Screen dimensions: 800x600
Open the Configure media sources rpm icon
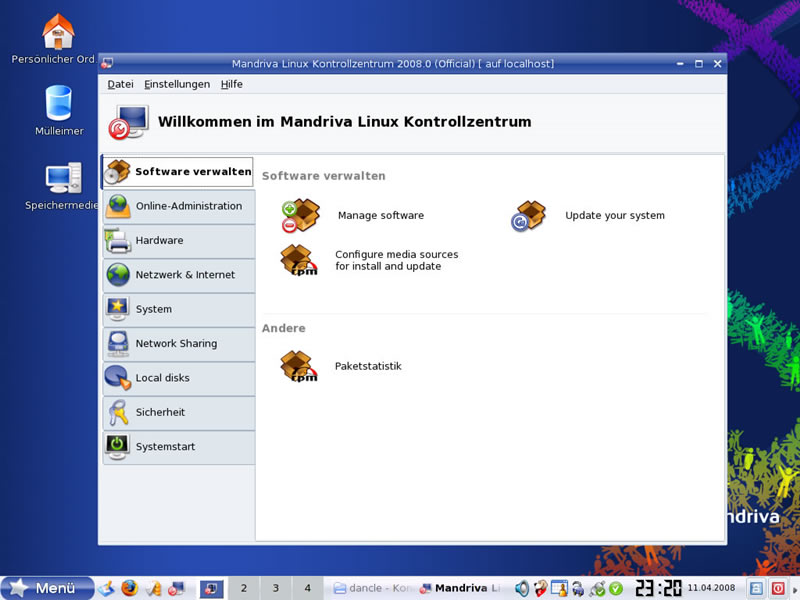point(299,260)
